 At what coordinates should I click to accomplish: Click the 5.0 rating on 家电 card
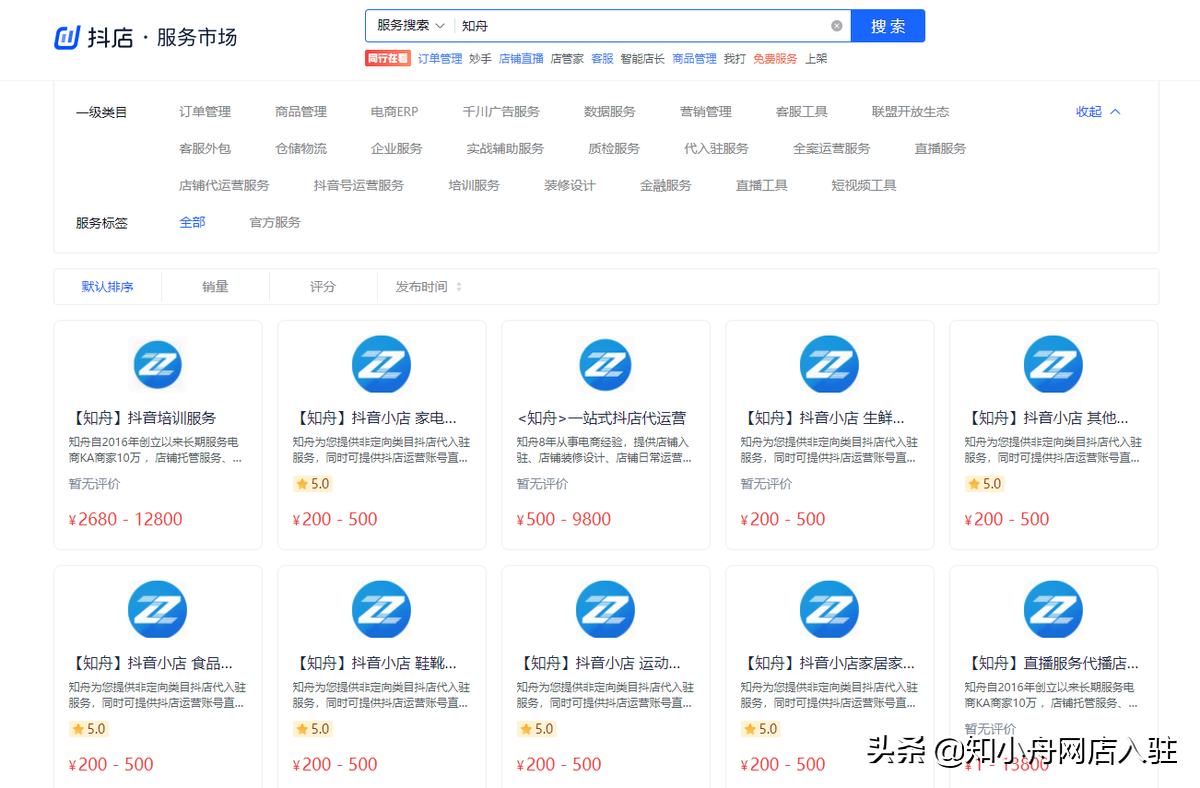pos(312,484)
